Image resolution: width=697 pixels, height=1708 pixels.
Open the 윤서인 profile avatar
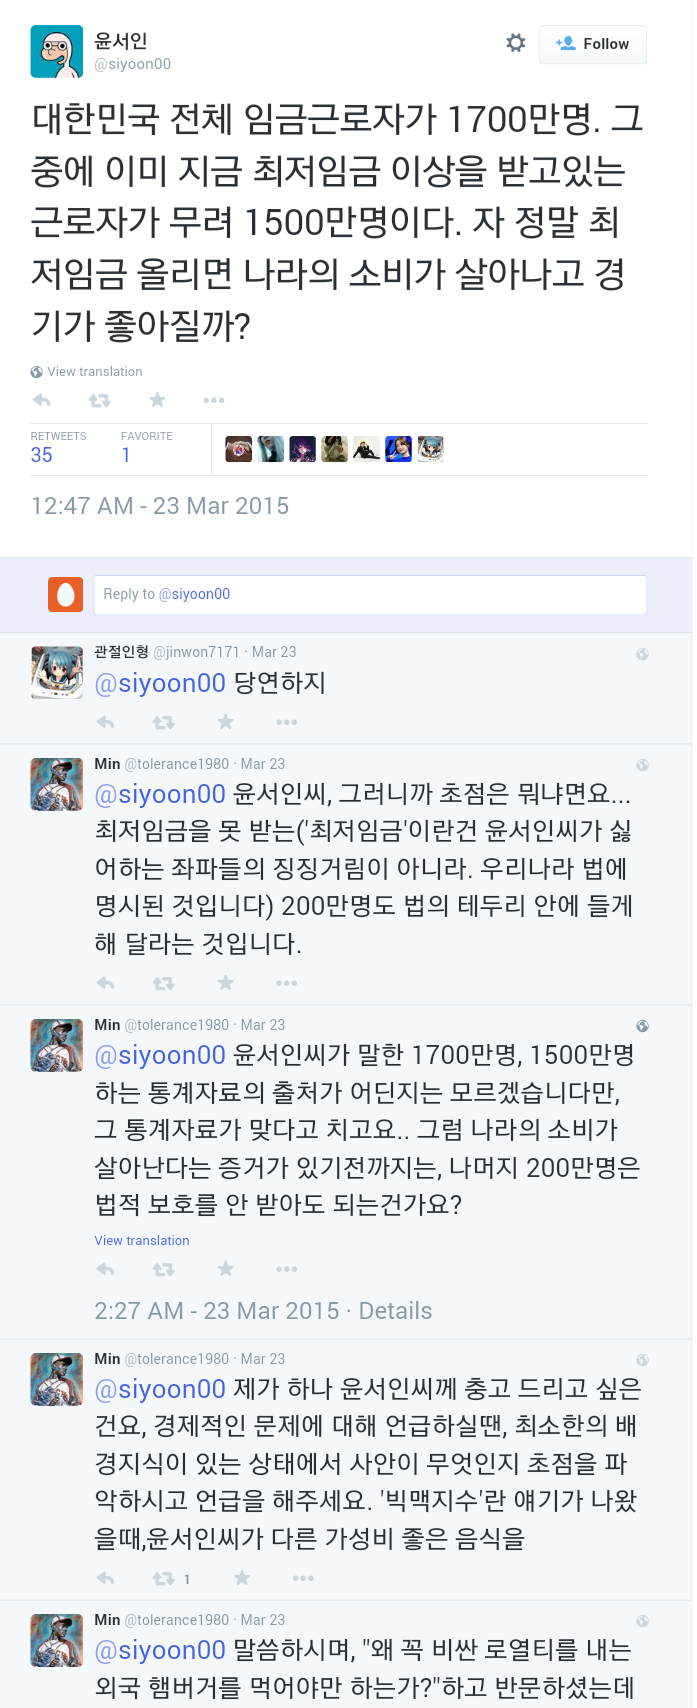(x=57, y=52)
